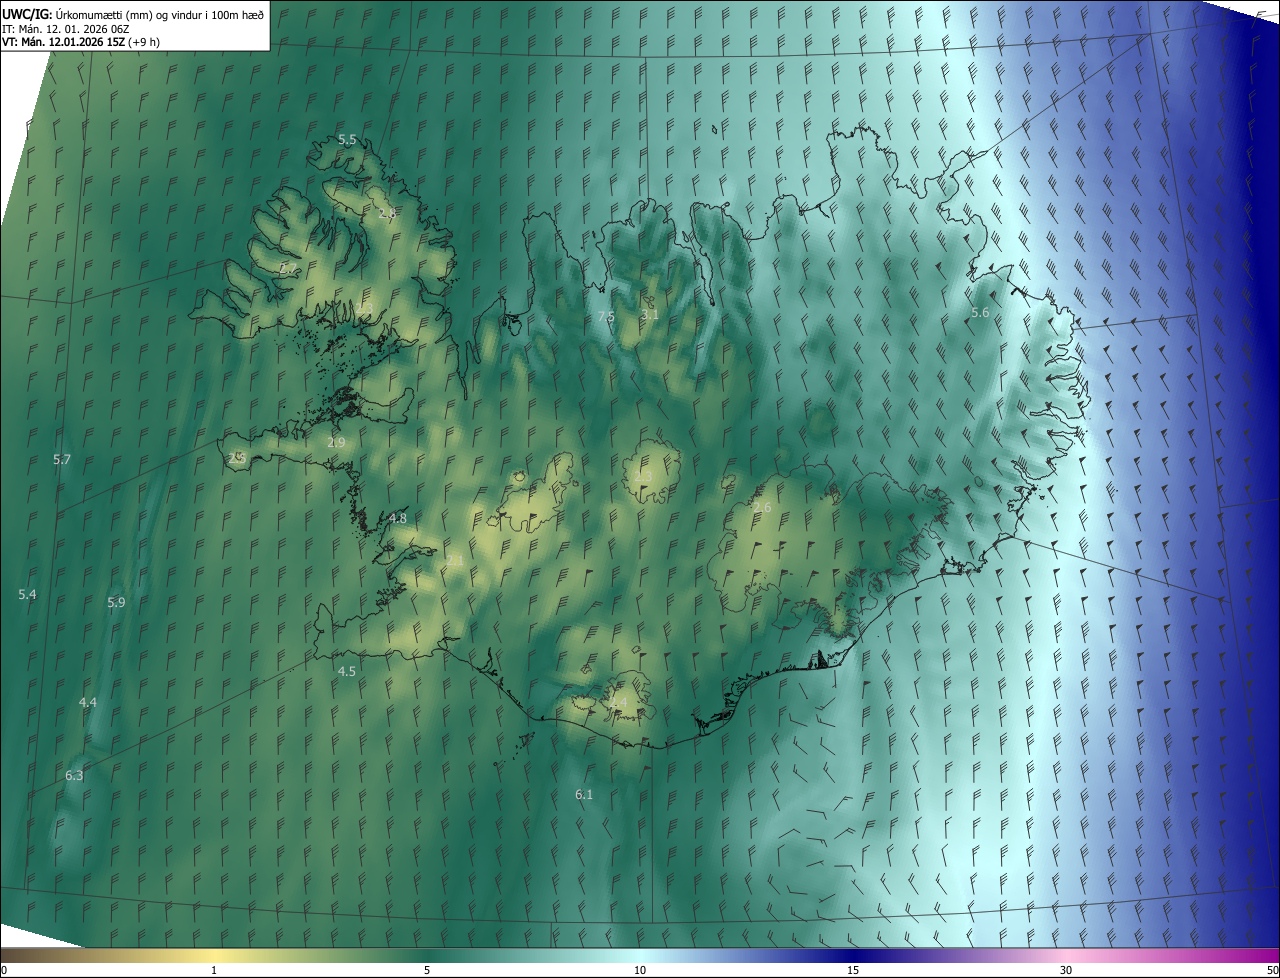Click the 'VT: Mán. 12.01.2026 15Z (+9 h)' line

click(81, 42)
